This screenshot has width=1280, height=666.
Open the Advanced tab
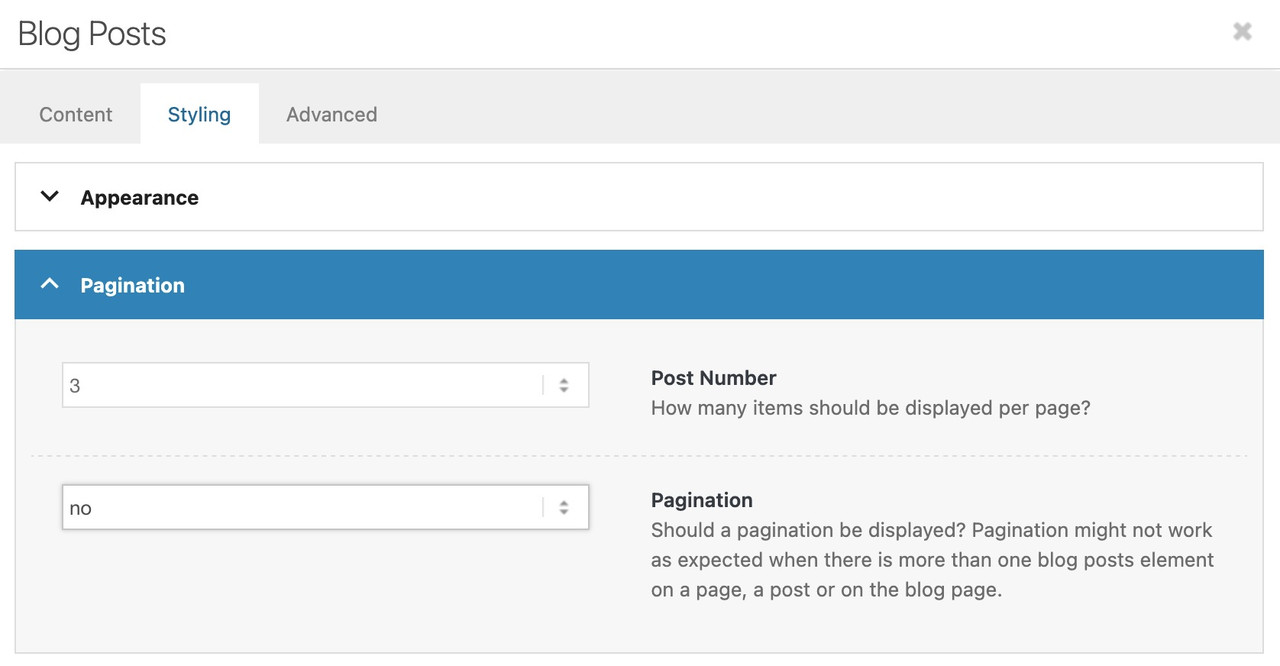coord(331,114)
